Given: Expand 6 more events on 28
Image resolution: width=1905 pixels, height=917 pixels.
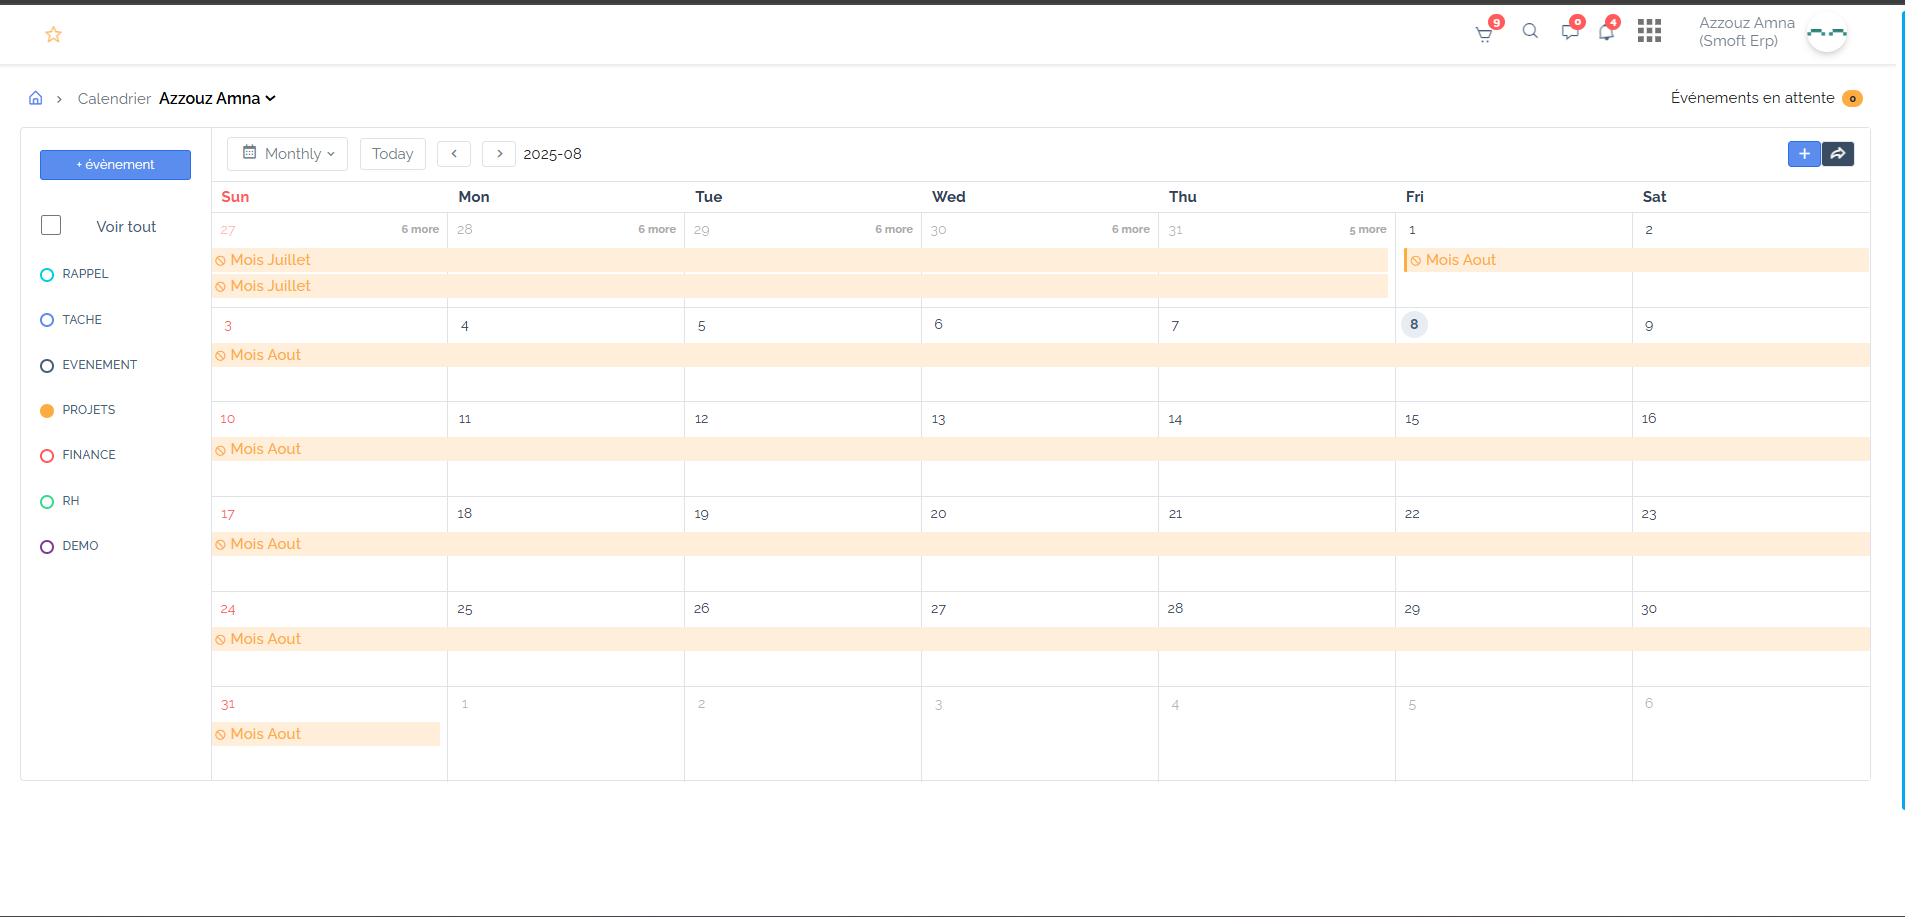Looking at the screenshot, I should pyautogui.click(x=657, y=229).
